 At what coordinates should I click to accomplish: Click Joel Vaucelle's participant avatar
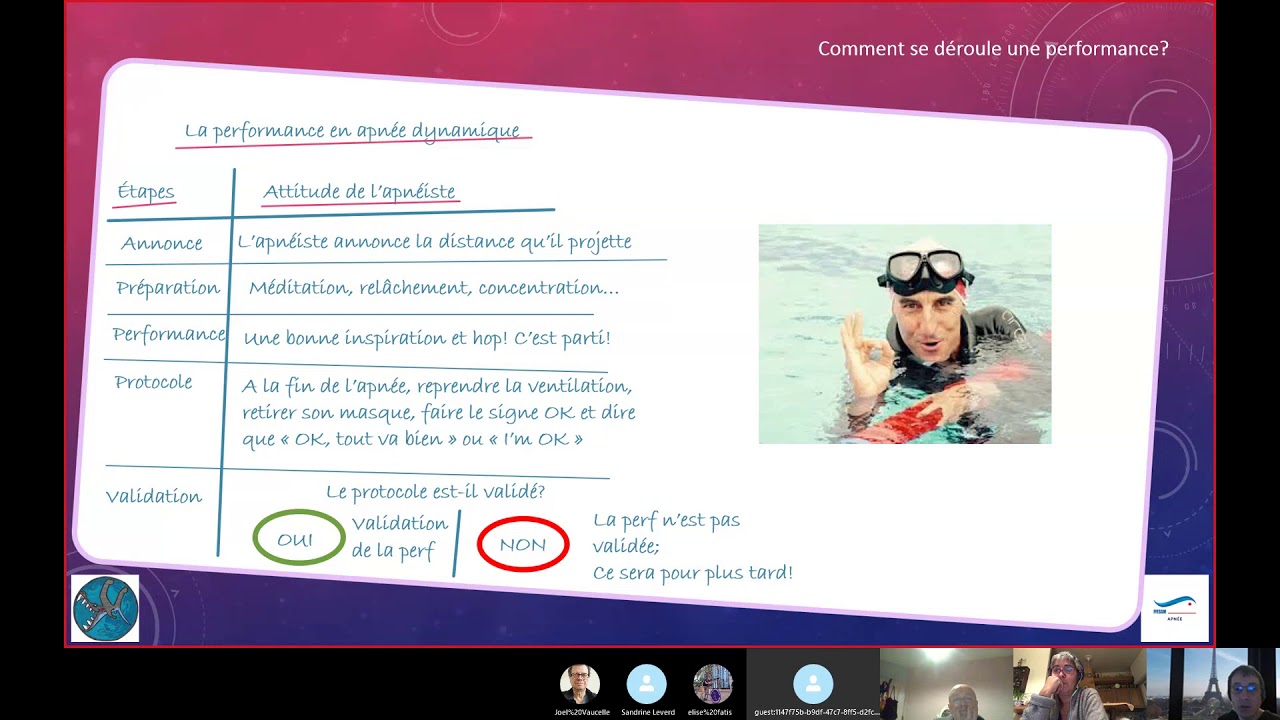[x=579, y=684]
